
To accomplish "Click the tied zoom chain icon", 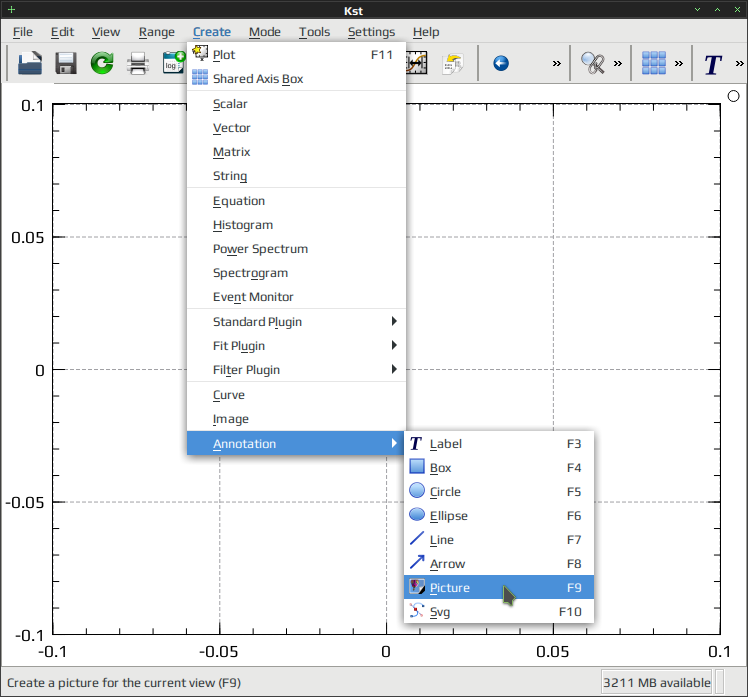I will [592, 63].
